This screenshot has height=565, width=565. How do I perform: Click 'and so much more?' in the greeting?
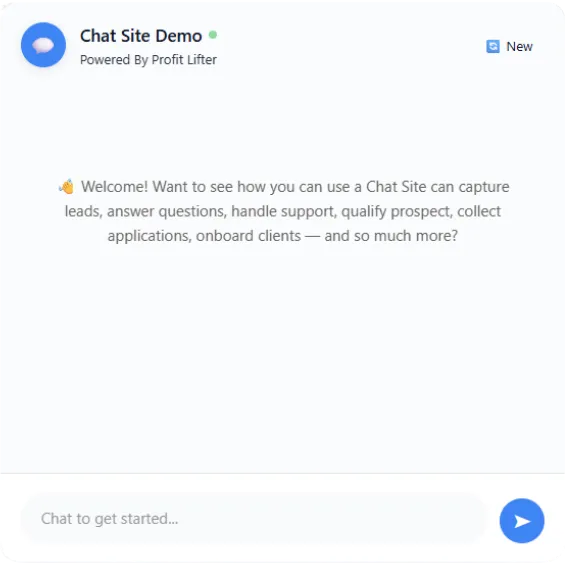(391, 236)
